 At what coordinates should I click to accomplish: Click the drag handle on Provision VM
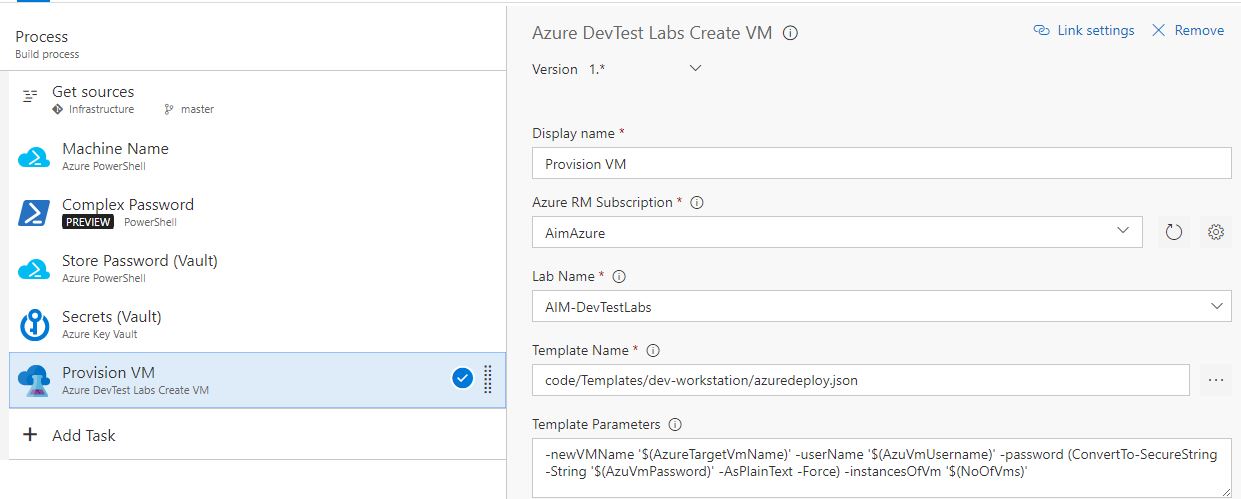point(488,379)
